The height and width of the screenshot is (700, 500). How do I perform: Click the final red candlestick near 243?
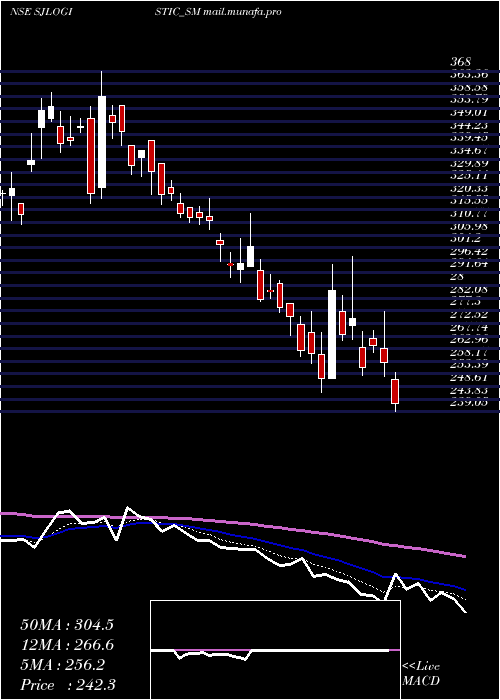395,391
